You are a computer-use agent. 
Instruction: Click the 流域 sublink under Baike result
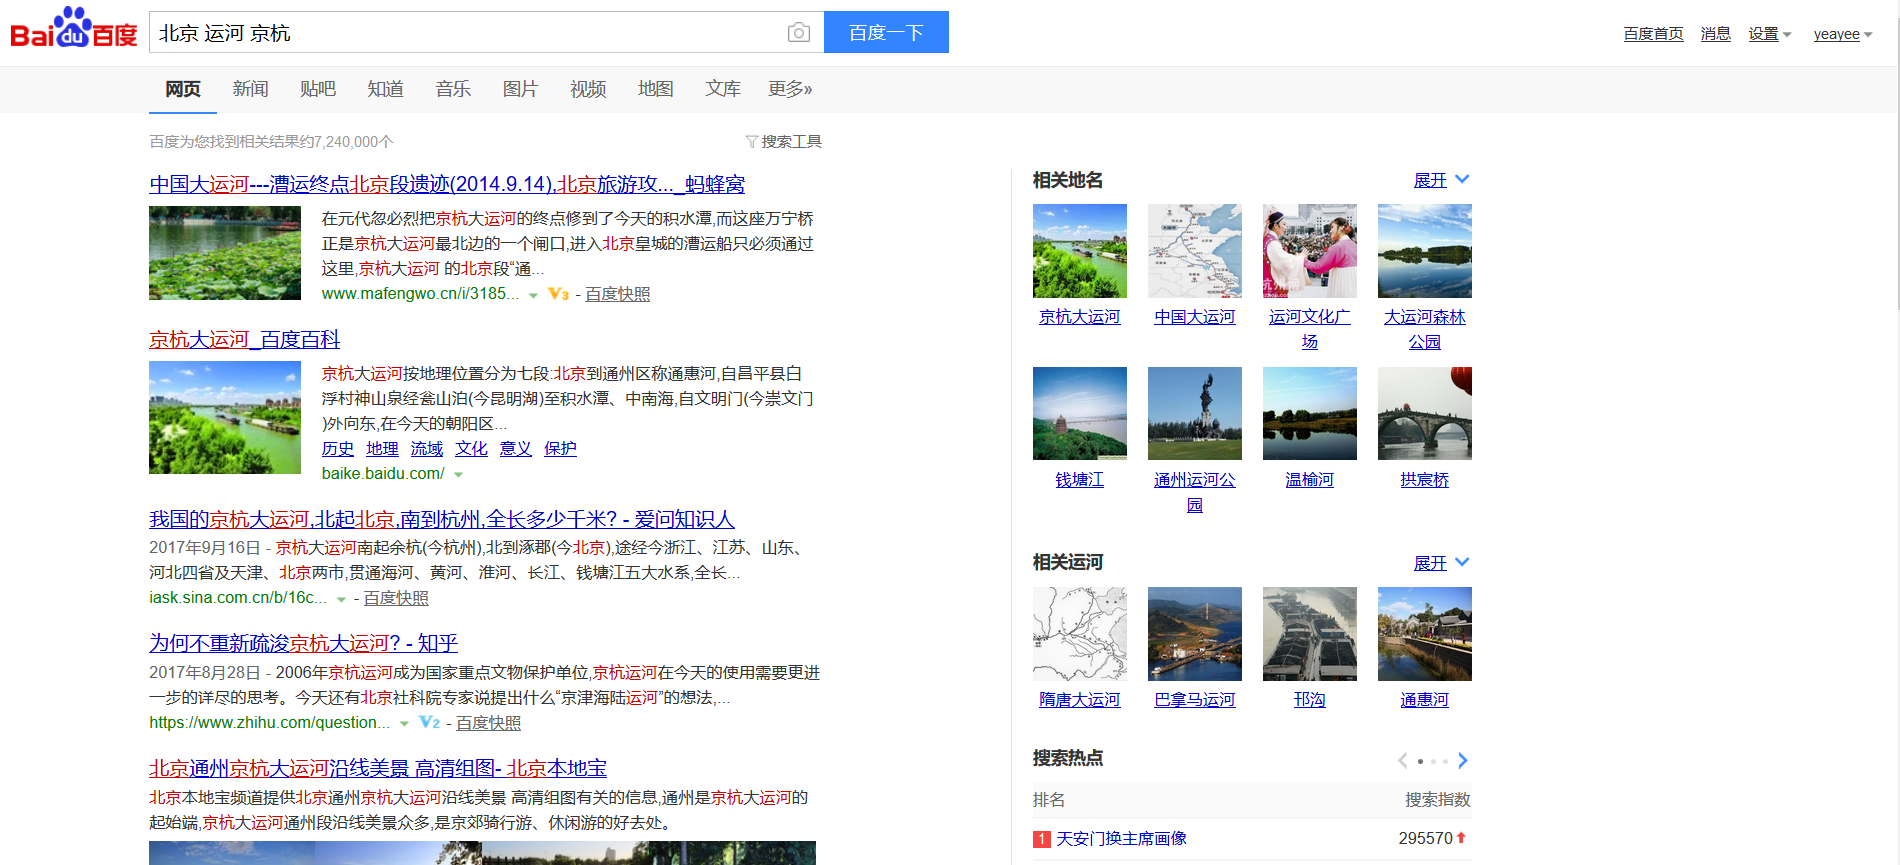tap(427, 449)
